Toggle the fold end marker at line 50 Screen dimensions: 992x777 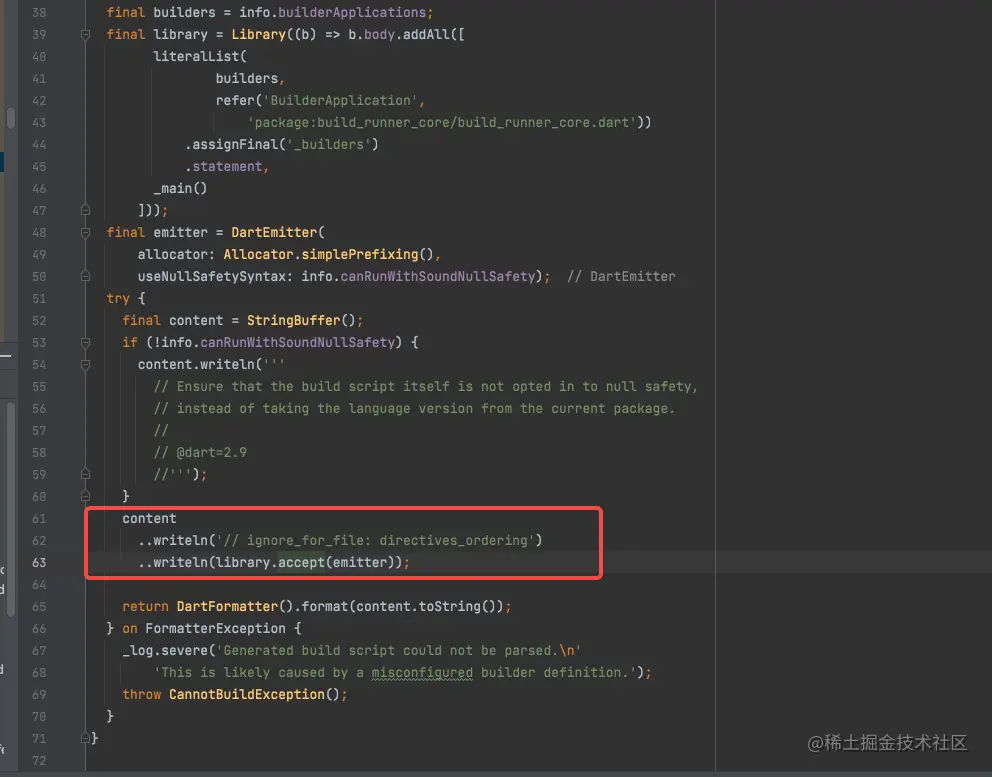point(85,277)
